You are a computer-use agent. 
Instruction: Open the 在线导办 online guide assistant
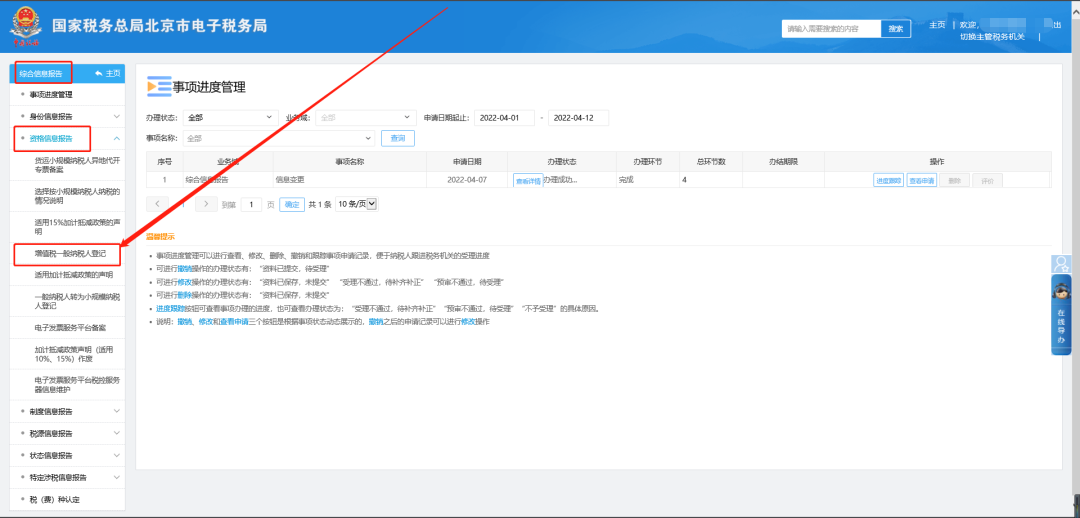pyautogui.click(x=1061, y=315)
